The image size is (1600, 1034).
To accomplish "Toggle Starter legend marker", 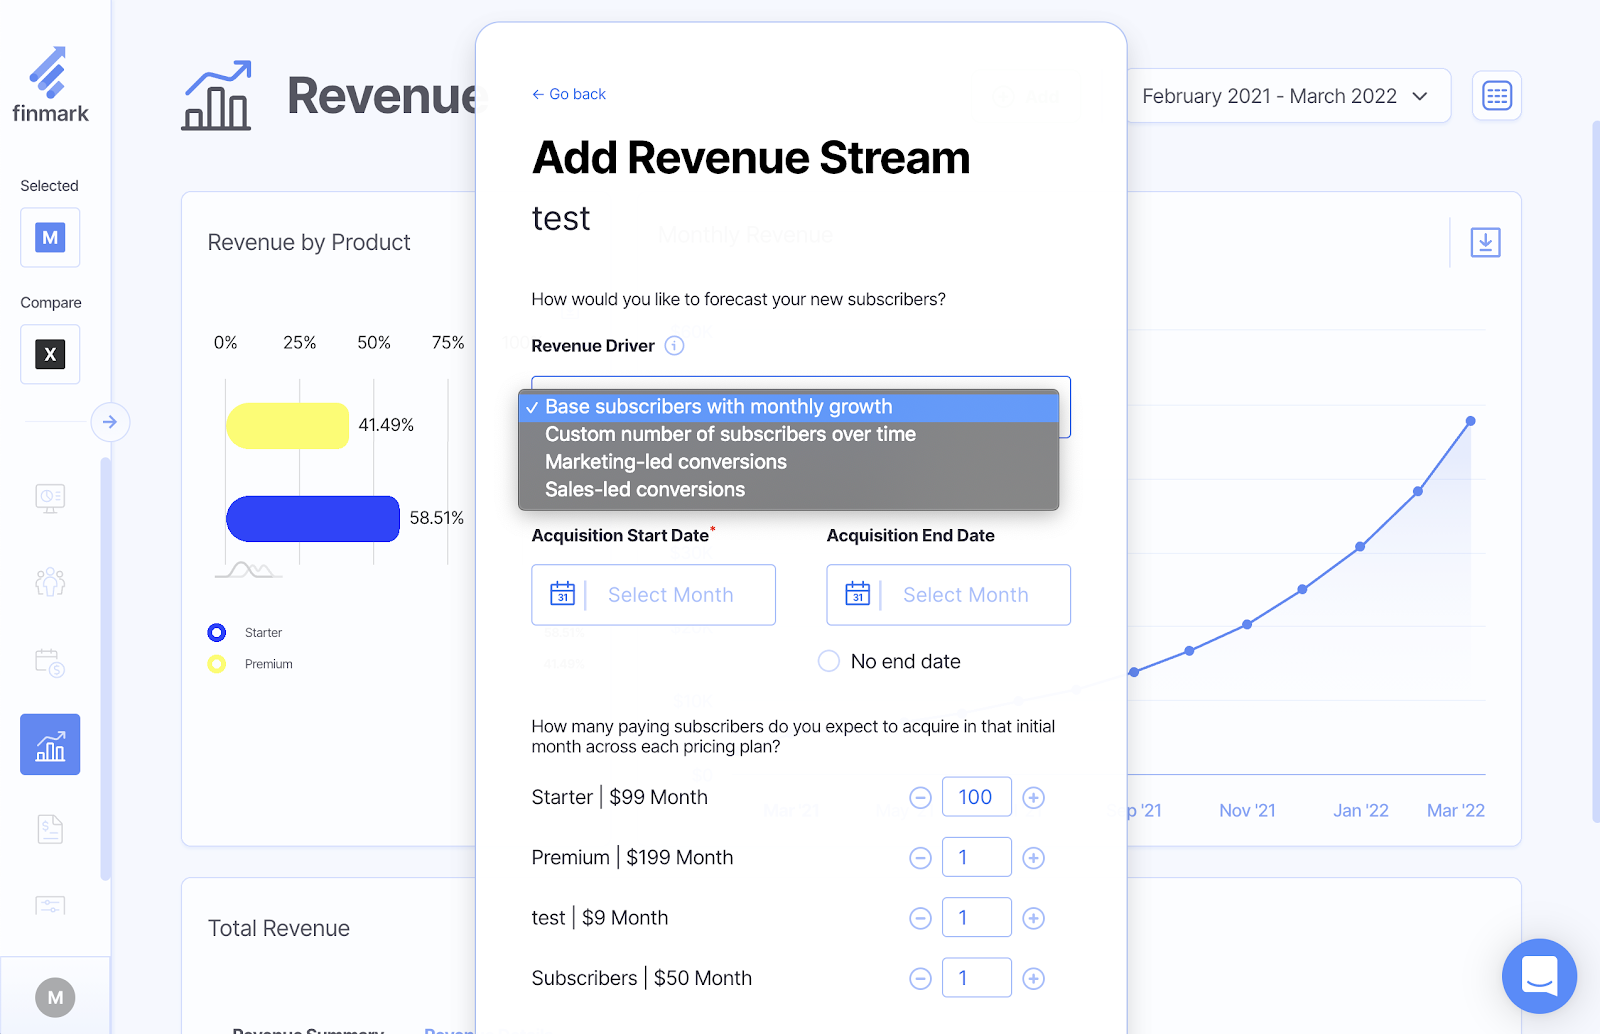I will click(x=217, y=633).
